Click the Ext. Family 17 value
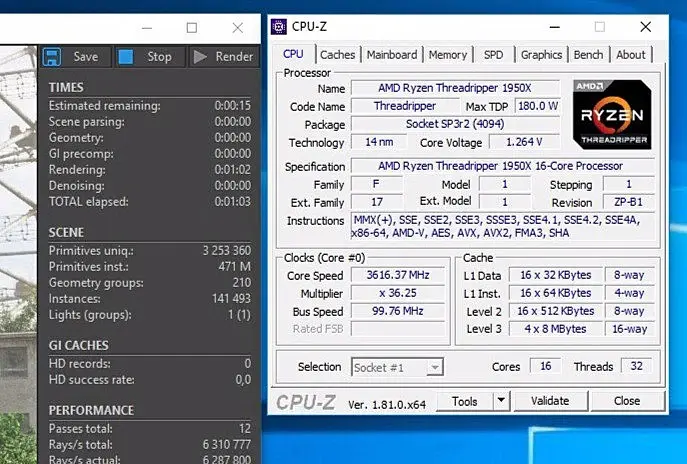This screenshot has width=687, height=464. [x=377, y=202]
